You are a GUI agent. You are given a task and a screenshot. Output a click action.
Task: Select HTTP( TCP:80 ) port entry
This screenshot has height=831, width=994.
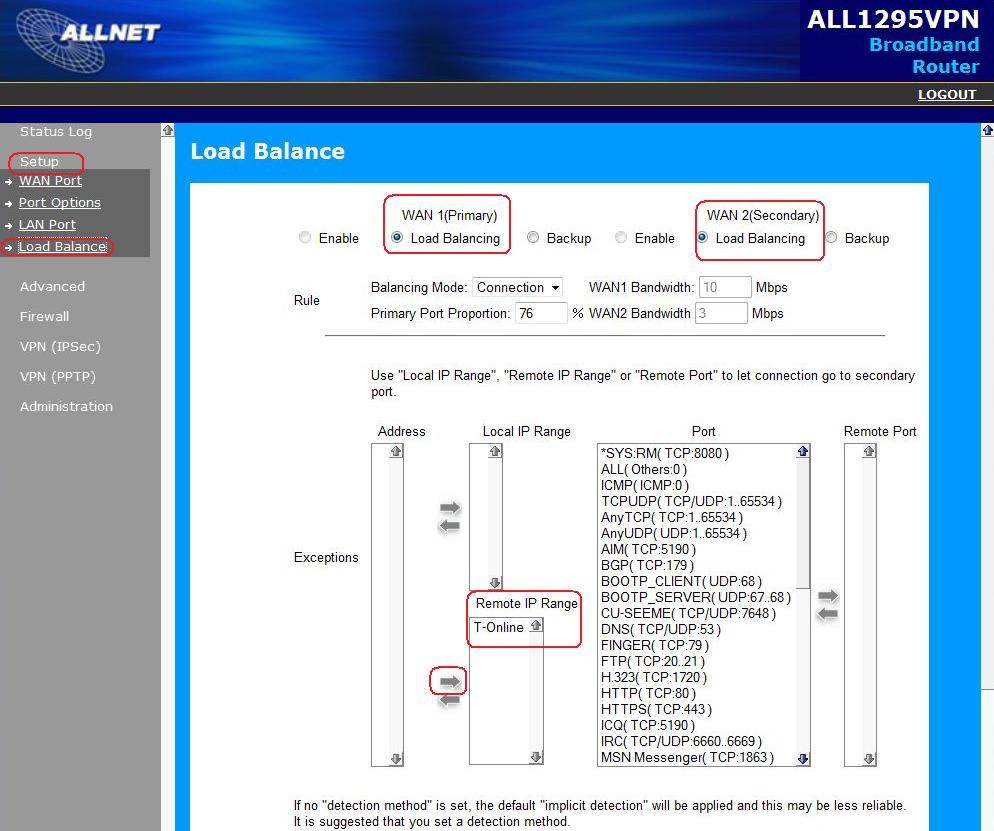[649, 693]
